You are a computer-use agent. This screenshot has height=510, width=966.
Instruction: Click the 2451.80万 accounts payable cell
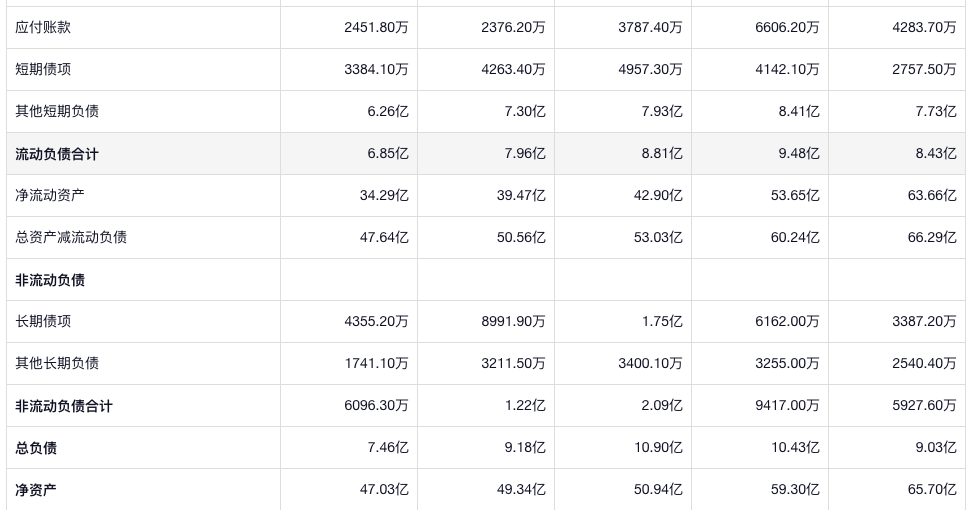(376, 28)
